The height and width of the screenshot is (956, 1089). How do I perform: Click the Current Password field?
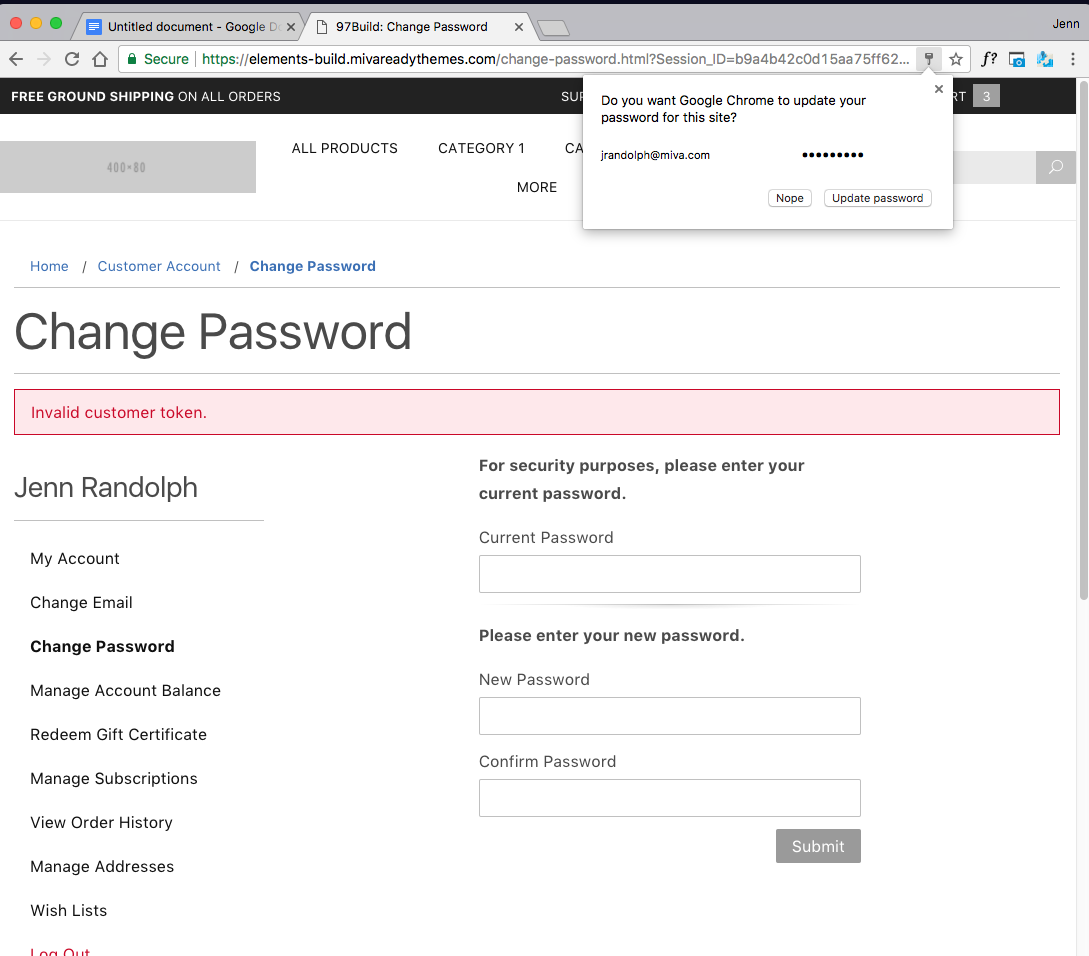point(670,574)
